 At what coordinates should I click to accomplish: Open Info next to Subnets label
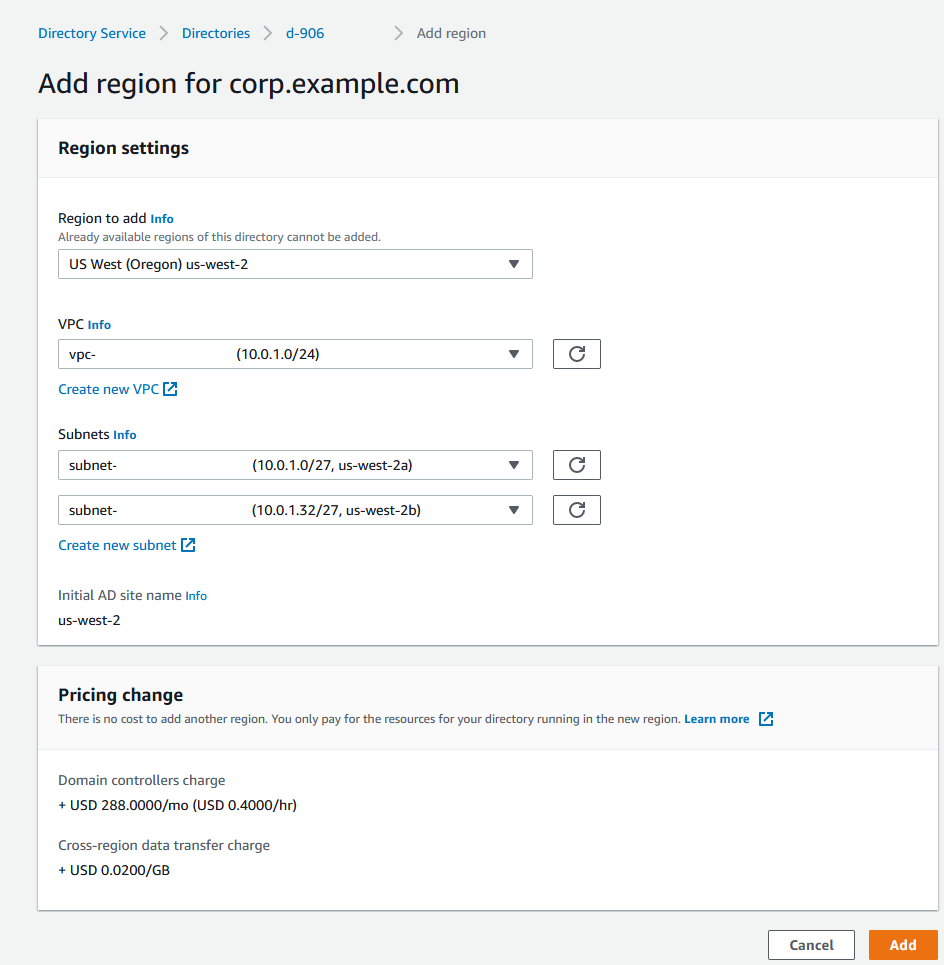click(124, 435)
